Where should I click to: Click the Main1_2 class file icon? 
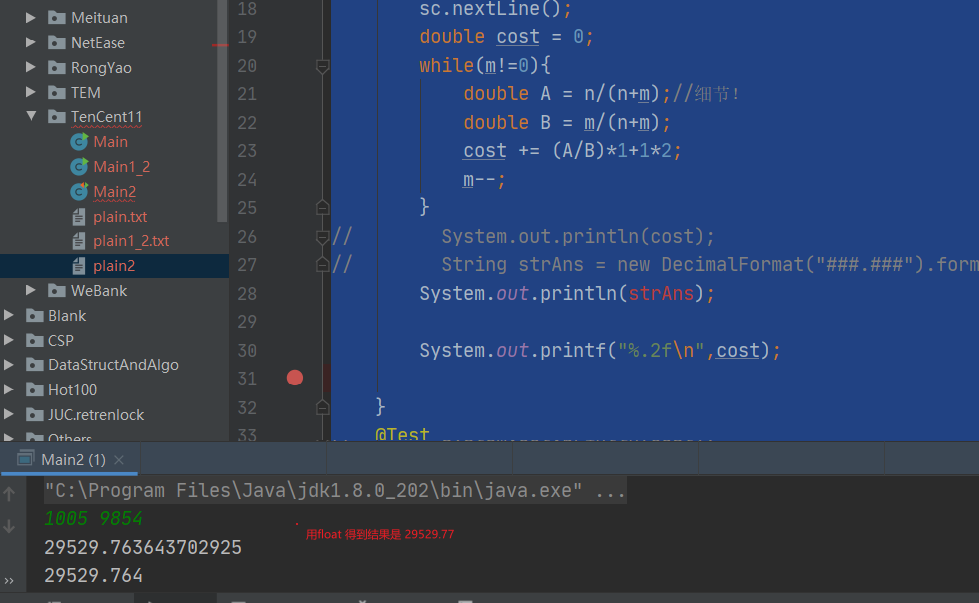[x=79, y=167]
